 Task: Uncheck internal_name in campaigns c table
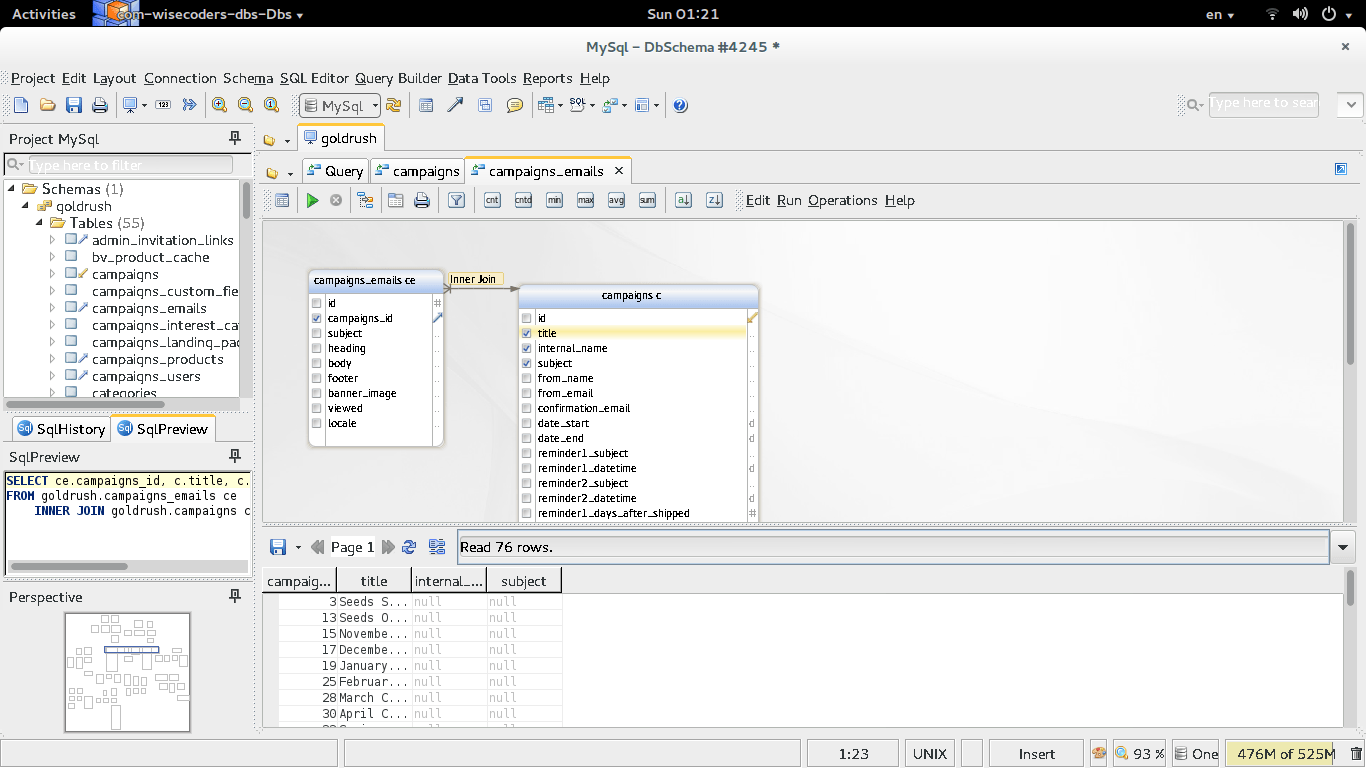point(527,348)
